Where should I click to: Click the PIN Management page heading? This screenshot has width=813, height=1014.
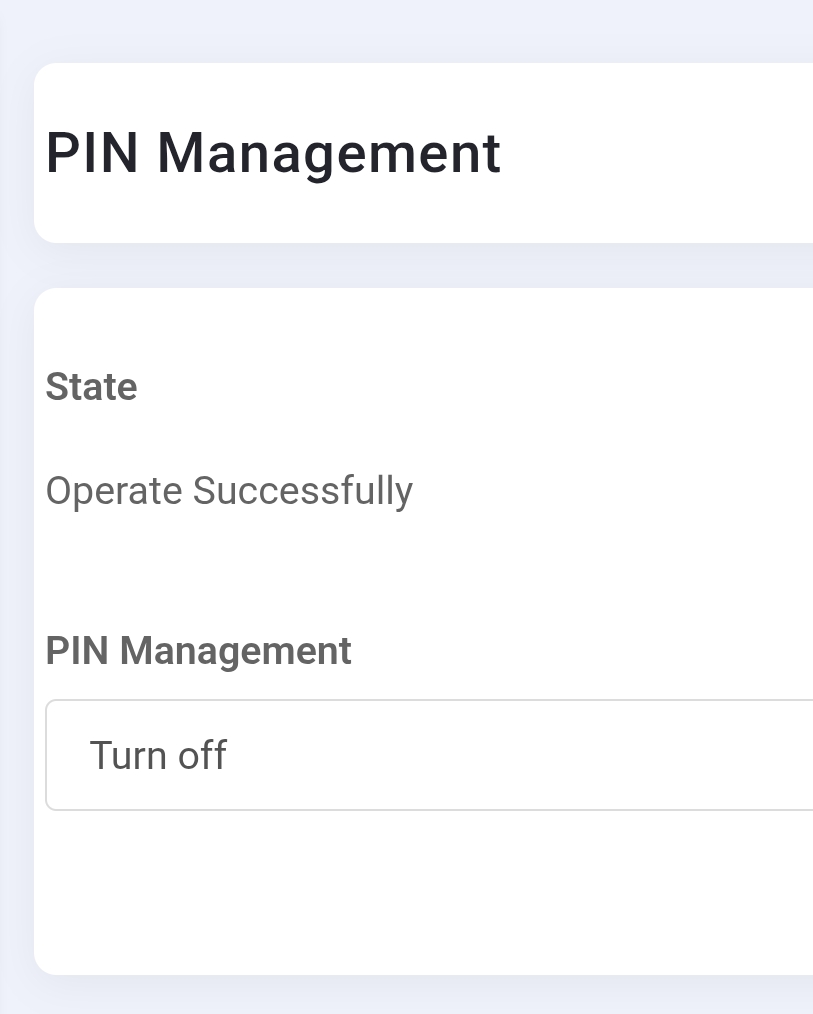273,153
